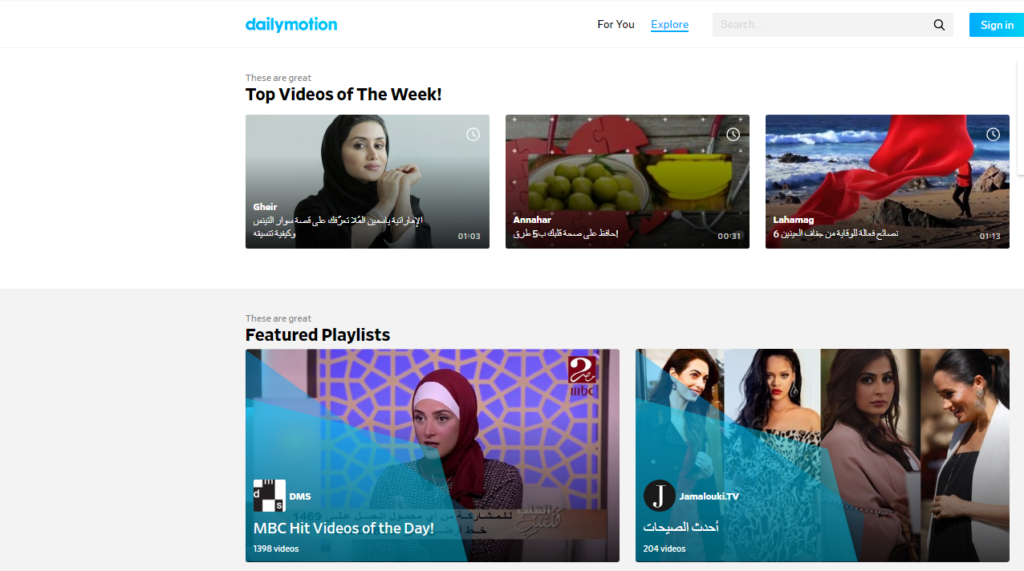Viewport: 1024px width, 571px height.
Task: Open the Lahamag channel link
Action: [x=793, y=220]
